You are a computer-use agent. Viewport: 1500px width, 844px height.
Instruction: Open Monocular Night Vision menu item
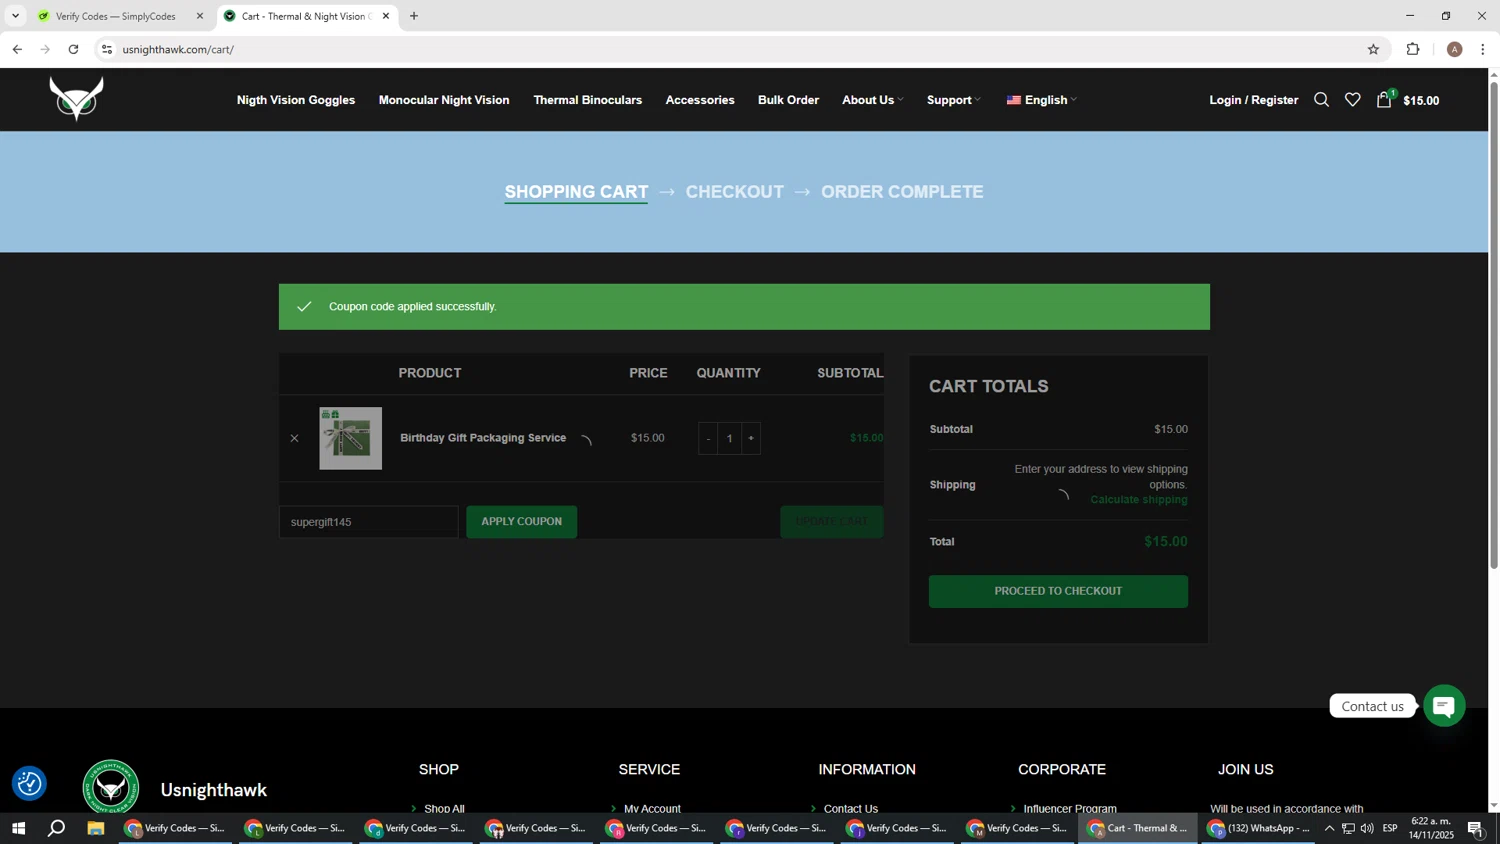[x=444, y=100]
